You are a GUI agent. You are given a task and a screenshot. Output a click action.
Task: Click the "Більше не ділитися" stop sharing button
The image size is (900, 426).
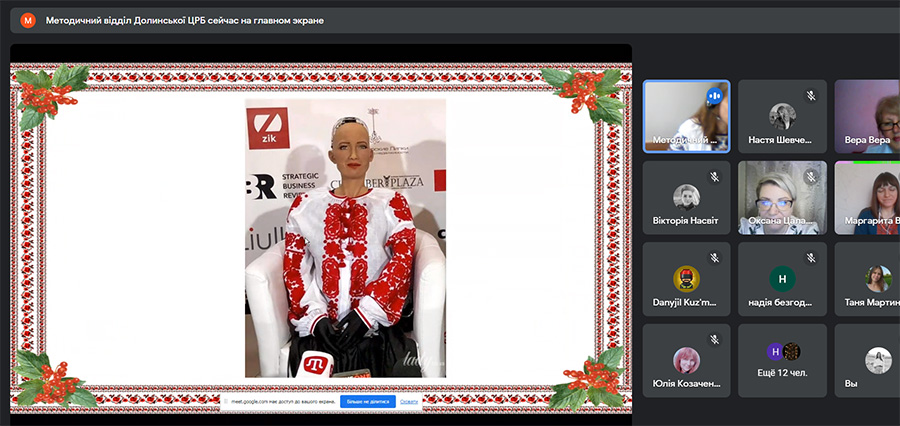pyautogui.click(x=368, y=401)
